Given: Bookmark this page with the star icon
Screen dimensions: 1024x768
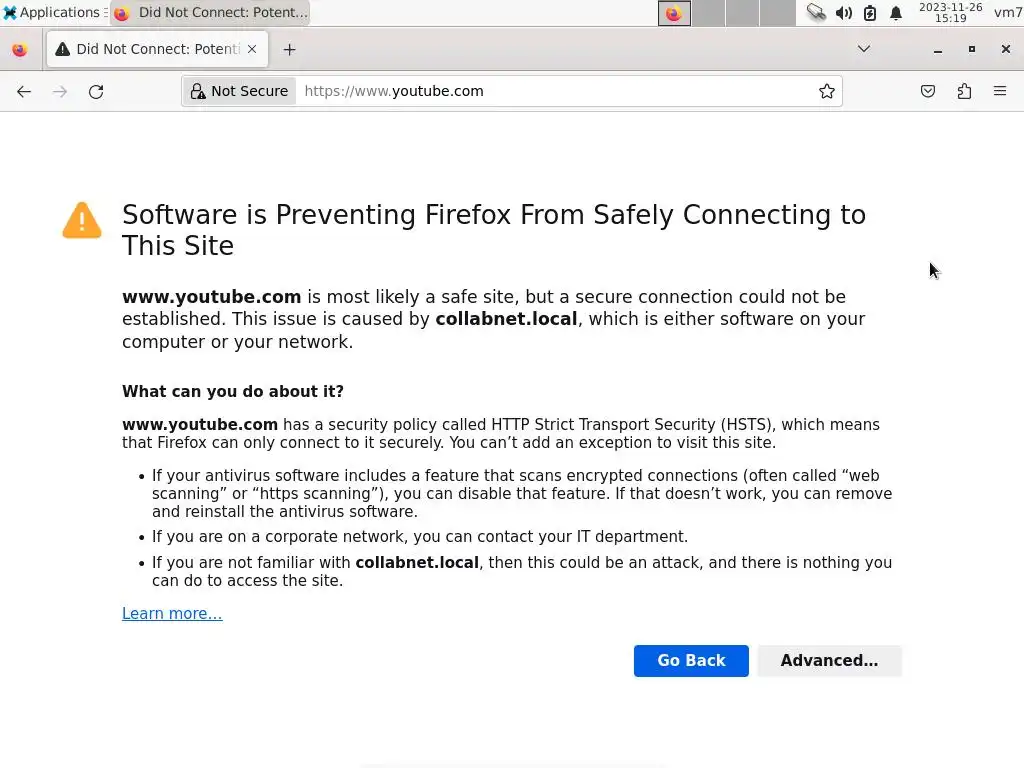Looking at the screenshot, I should point(827,91).
